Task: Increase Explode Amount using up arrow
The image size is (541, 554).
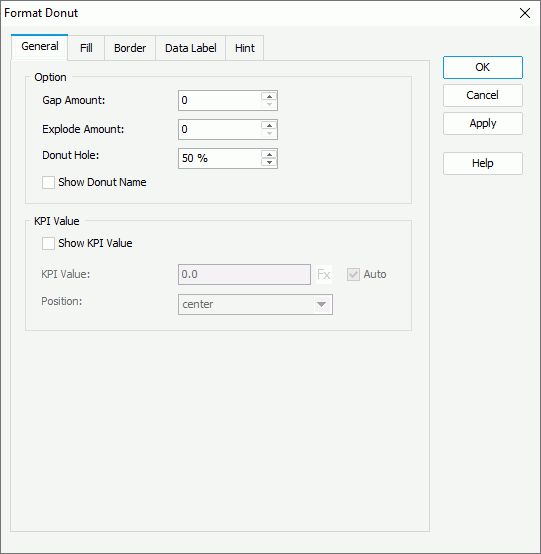Action: coord(269,125)
